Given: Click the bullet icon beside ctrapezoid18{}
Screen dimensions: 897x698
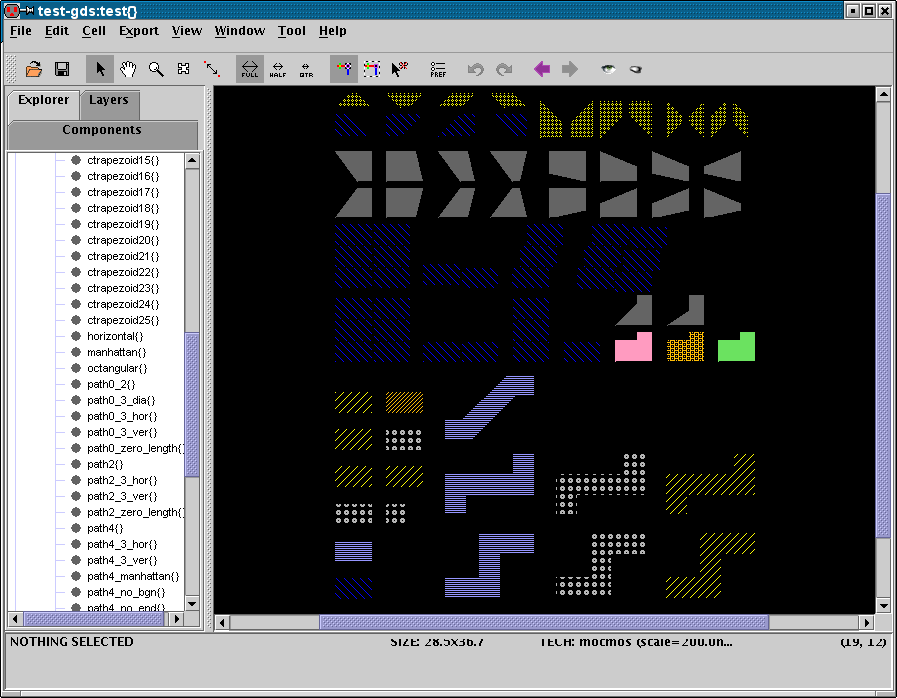Looking at the screenshot, I should tap(76, 208).
